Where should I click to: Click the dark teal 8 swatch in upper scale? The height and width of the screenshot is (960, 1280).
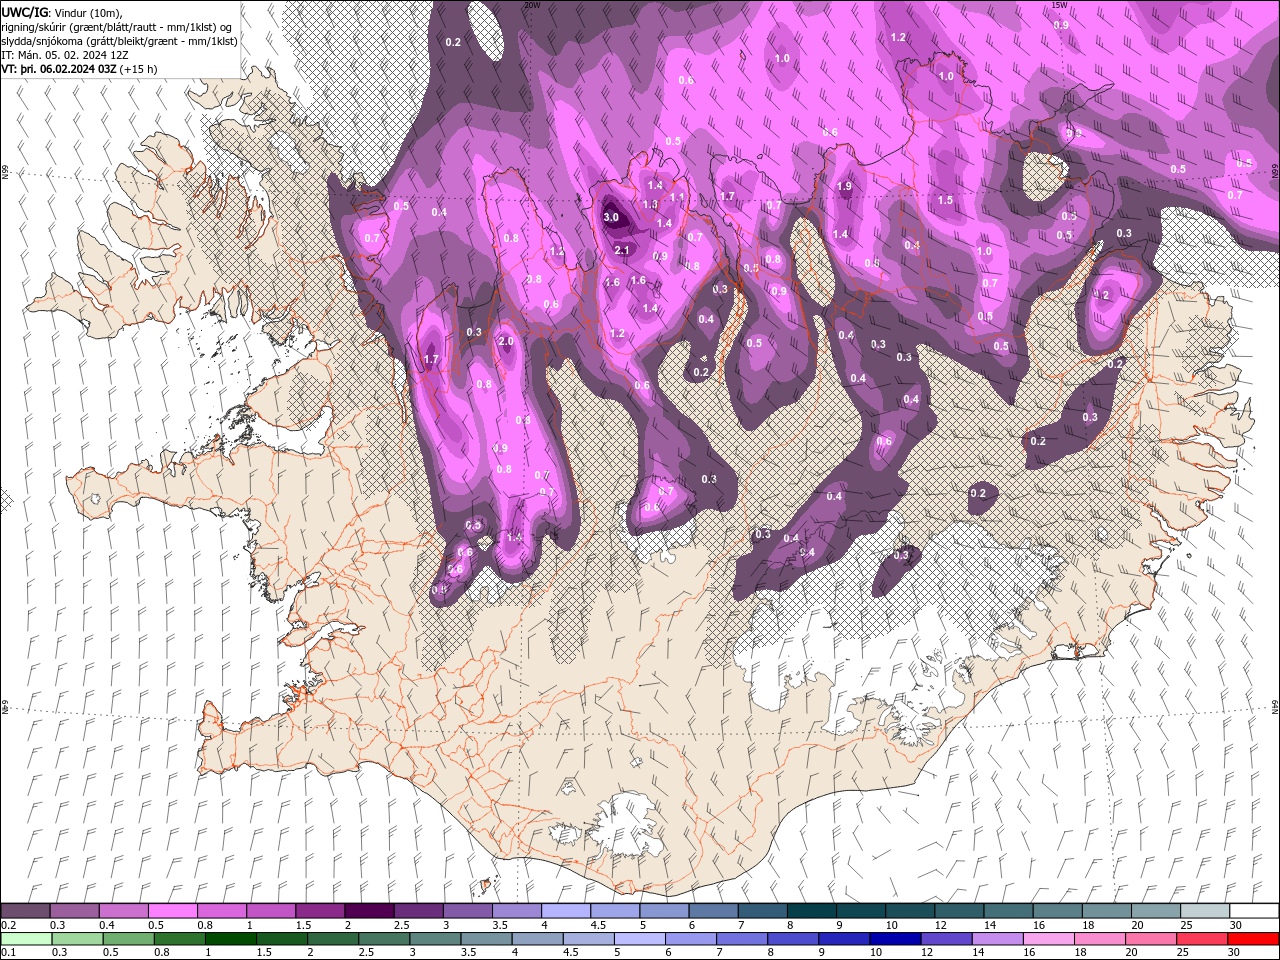click(x=812, y=911)
